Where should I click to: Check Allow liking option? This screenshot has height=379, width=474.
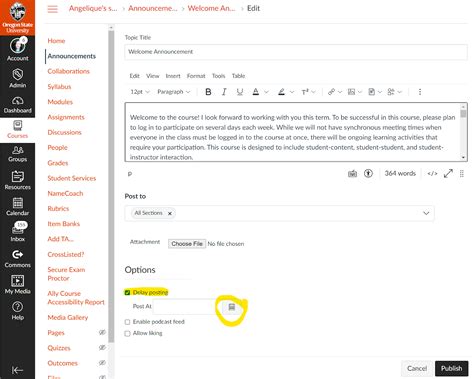127,333
